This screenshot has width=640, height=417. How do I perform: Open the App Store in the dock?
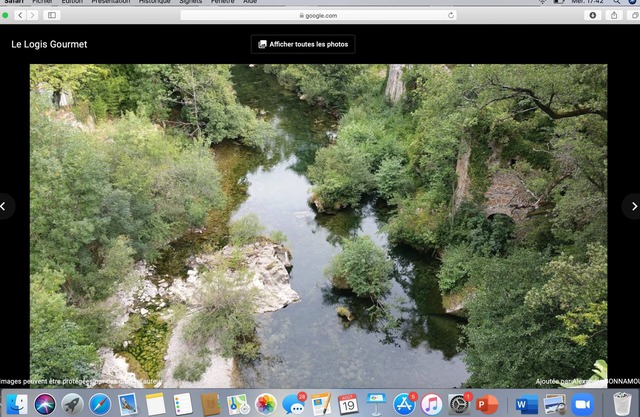[x=404, y=404]
